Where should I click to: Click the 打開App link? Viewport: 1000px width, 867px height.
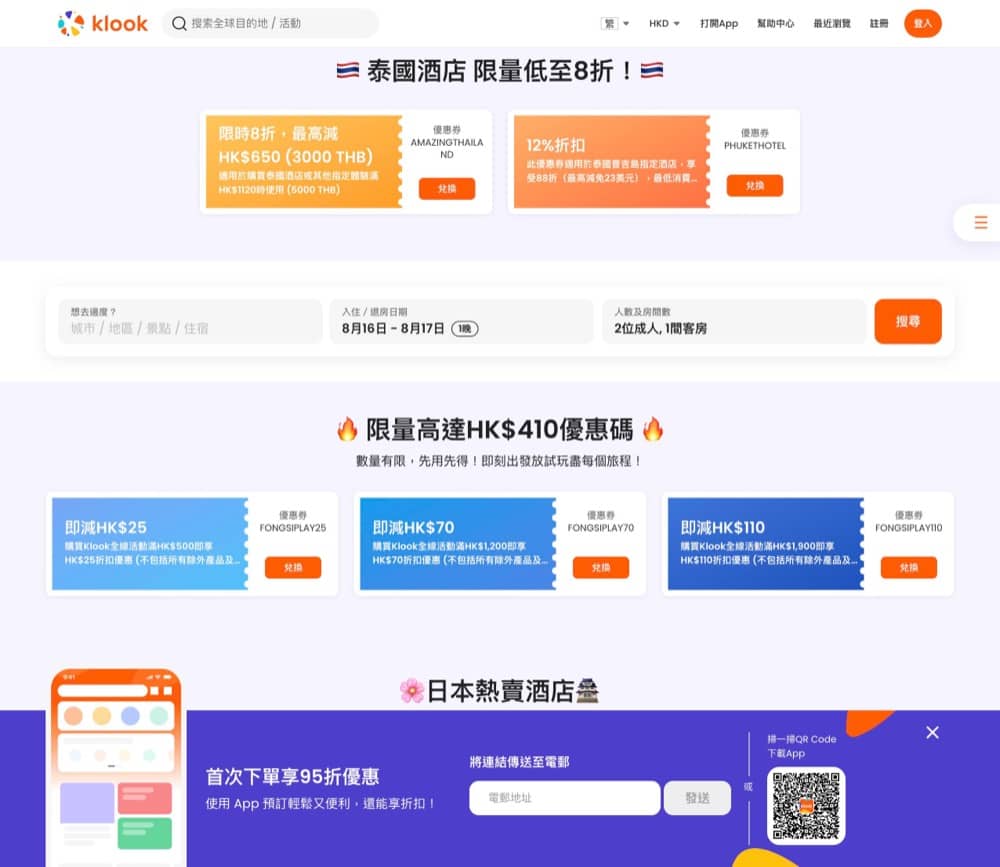click(x=719, y=23)
